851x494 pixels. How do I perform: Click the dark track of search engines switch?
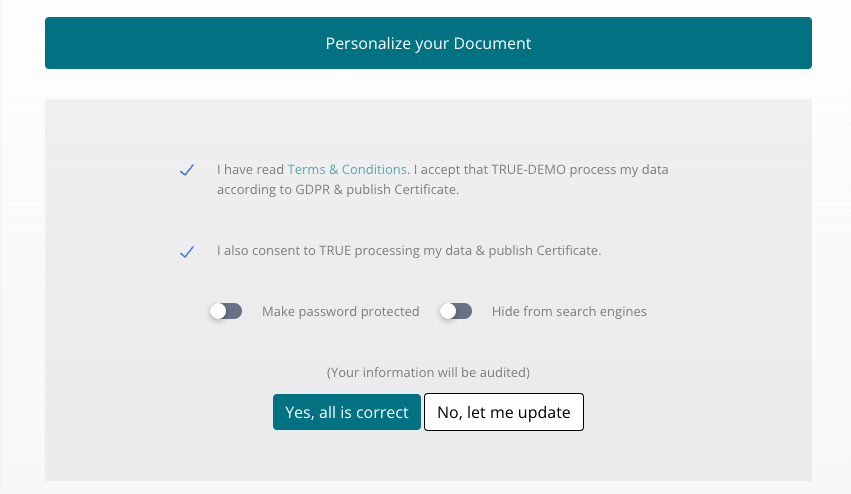(464, 311)
